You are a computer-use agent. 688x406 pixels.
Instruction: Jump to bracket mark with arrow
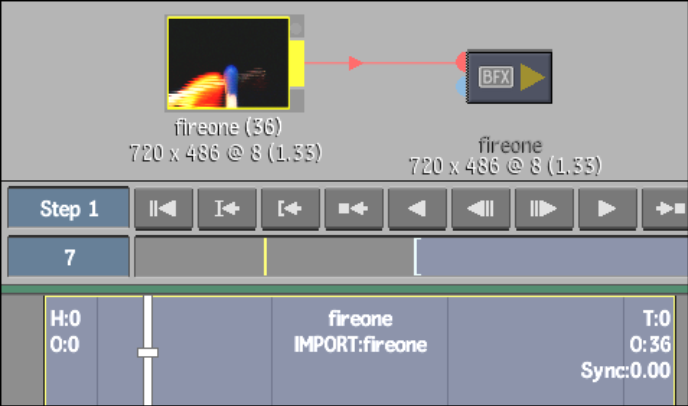click(290, 208)
